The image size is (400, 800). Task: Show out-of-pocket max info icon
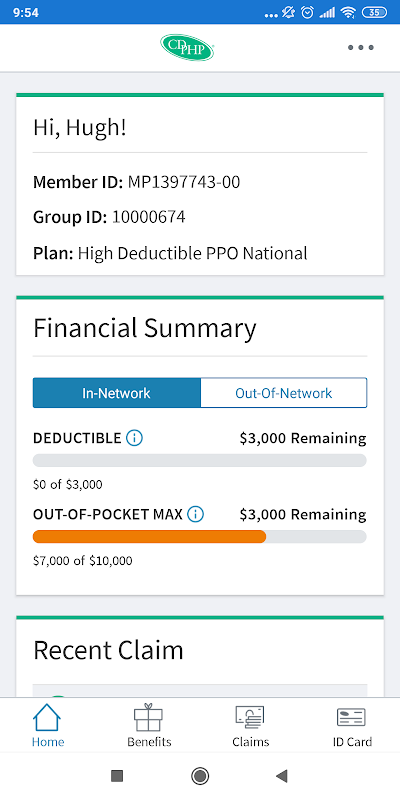click(x=195, y=514)
